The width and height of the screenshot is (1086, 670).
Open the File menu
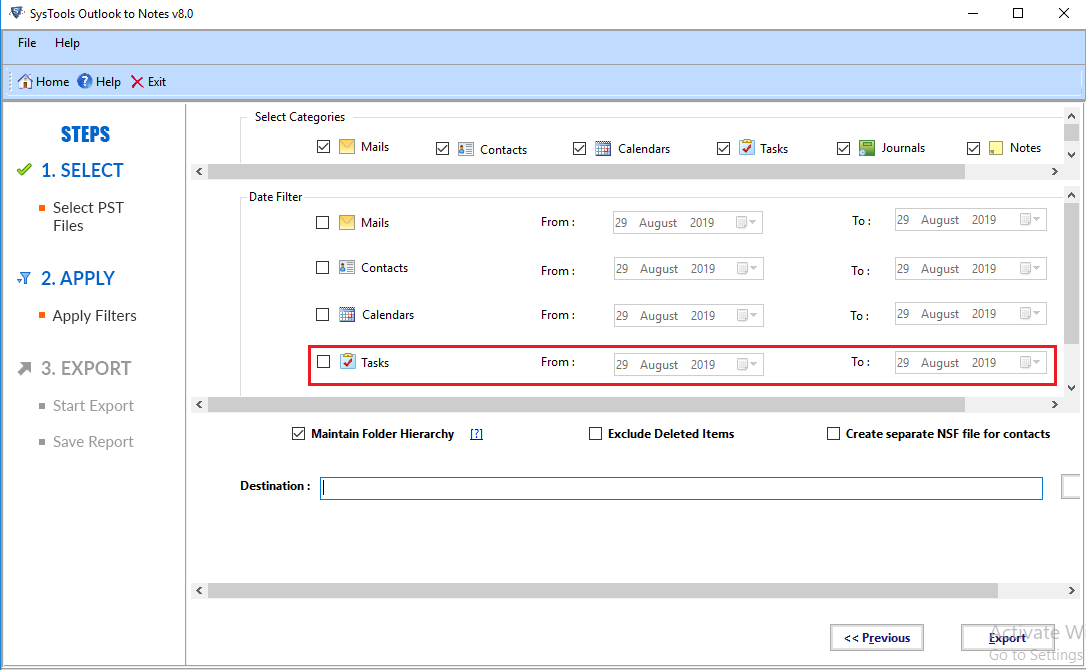(x=27, y=43)
